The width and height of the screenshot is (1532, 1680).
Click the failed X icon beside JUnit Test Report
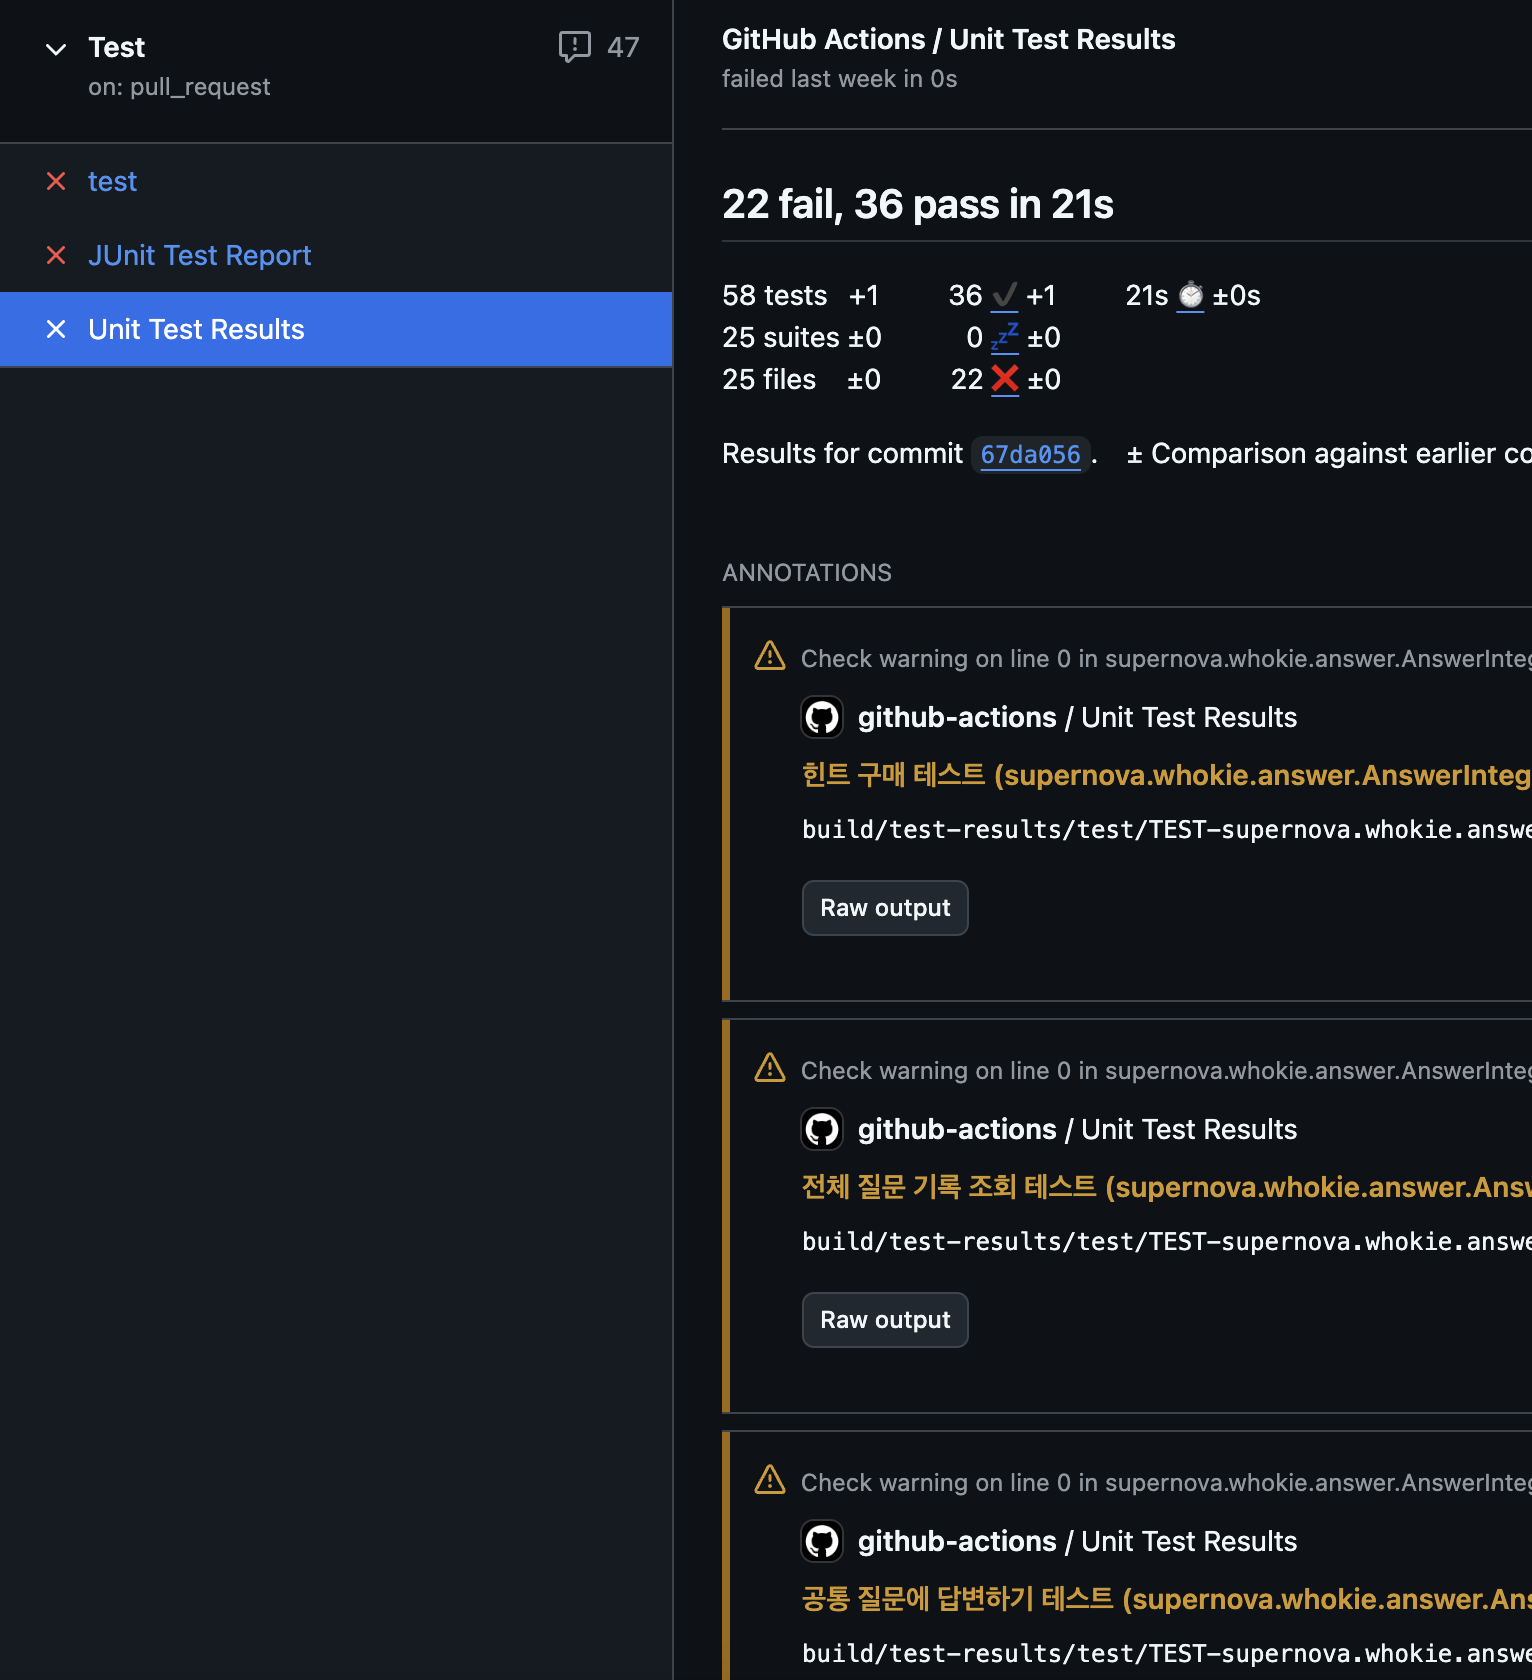pyautogui.click(x=56, y=255)
